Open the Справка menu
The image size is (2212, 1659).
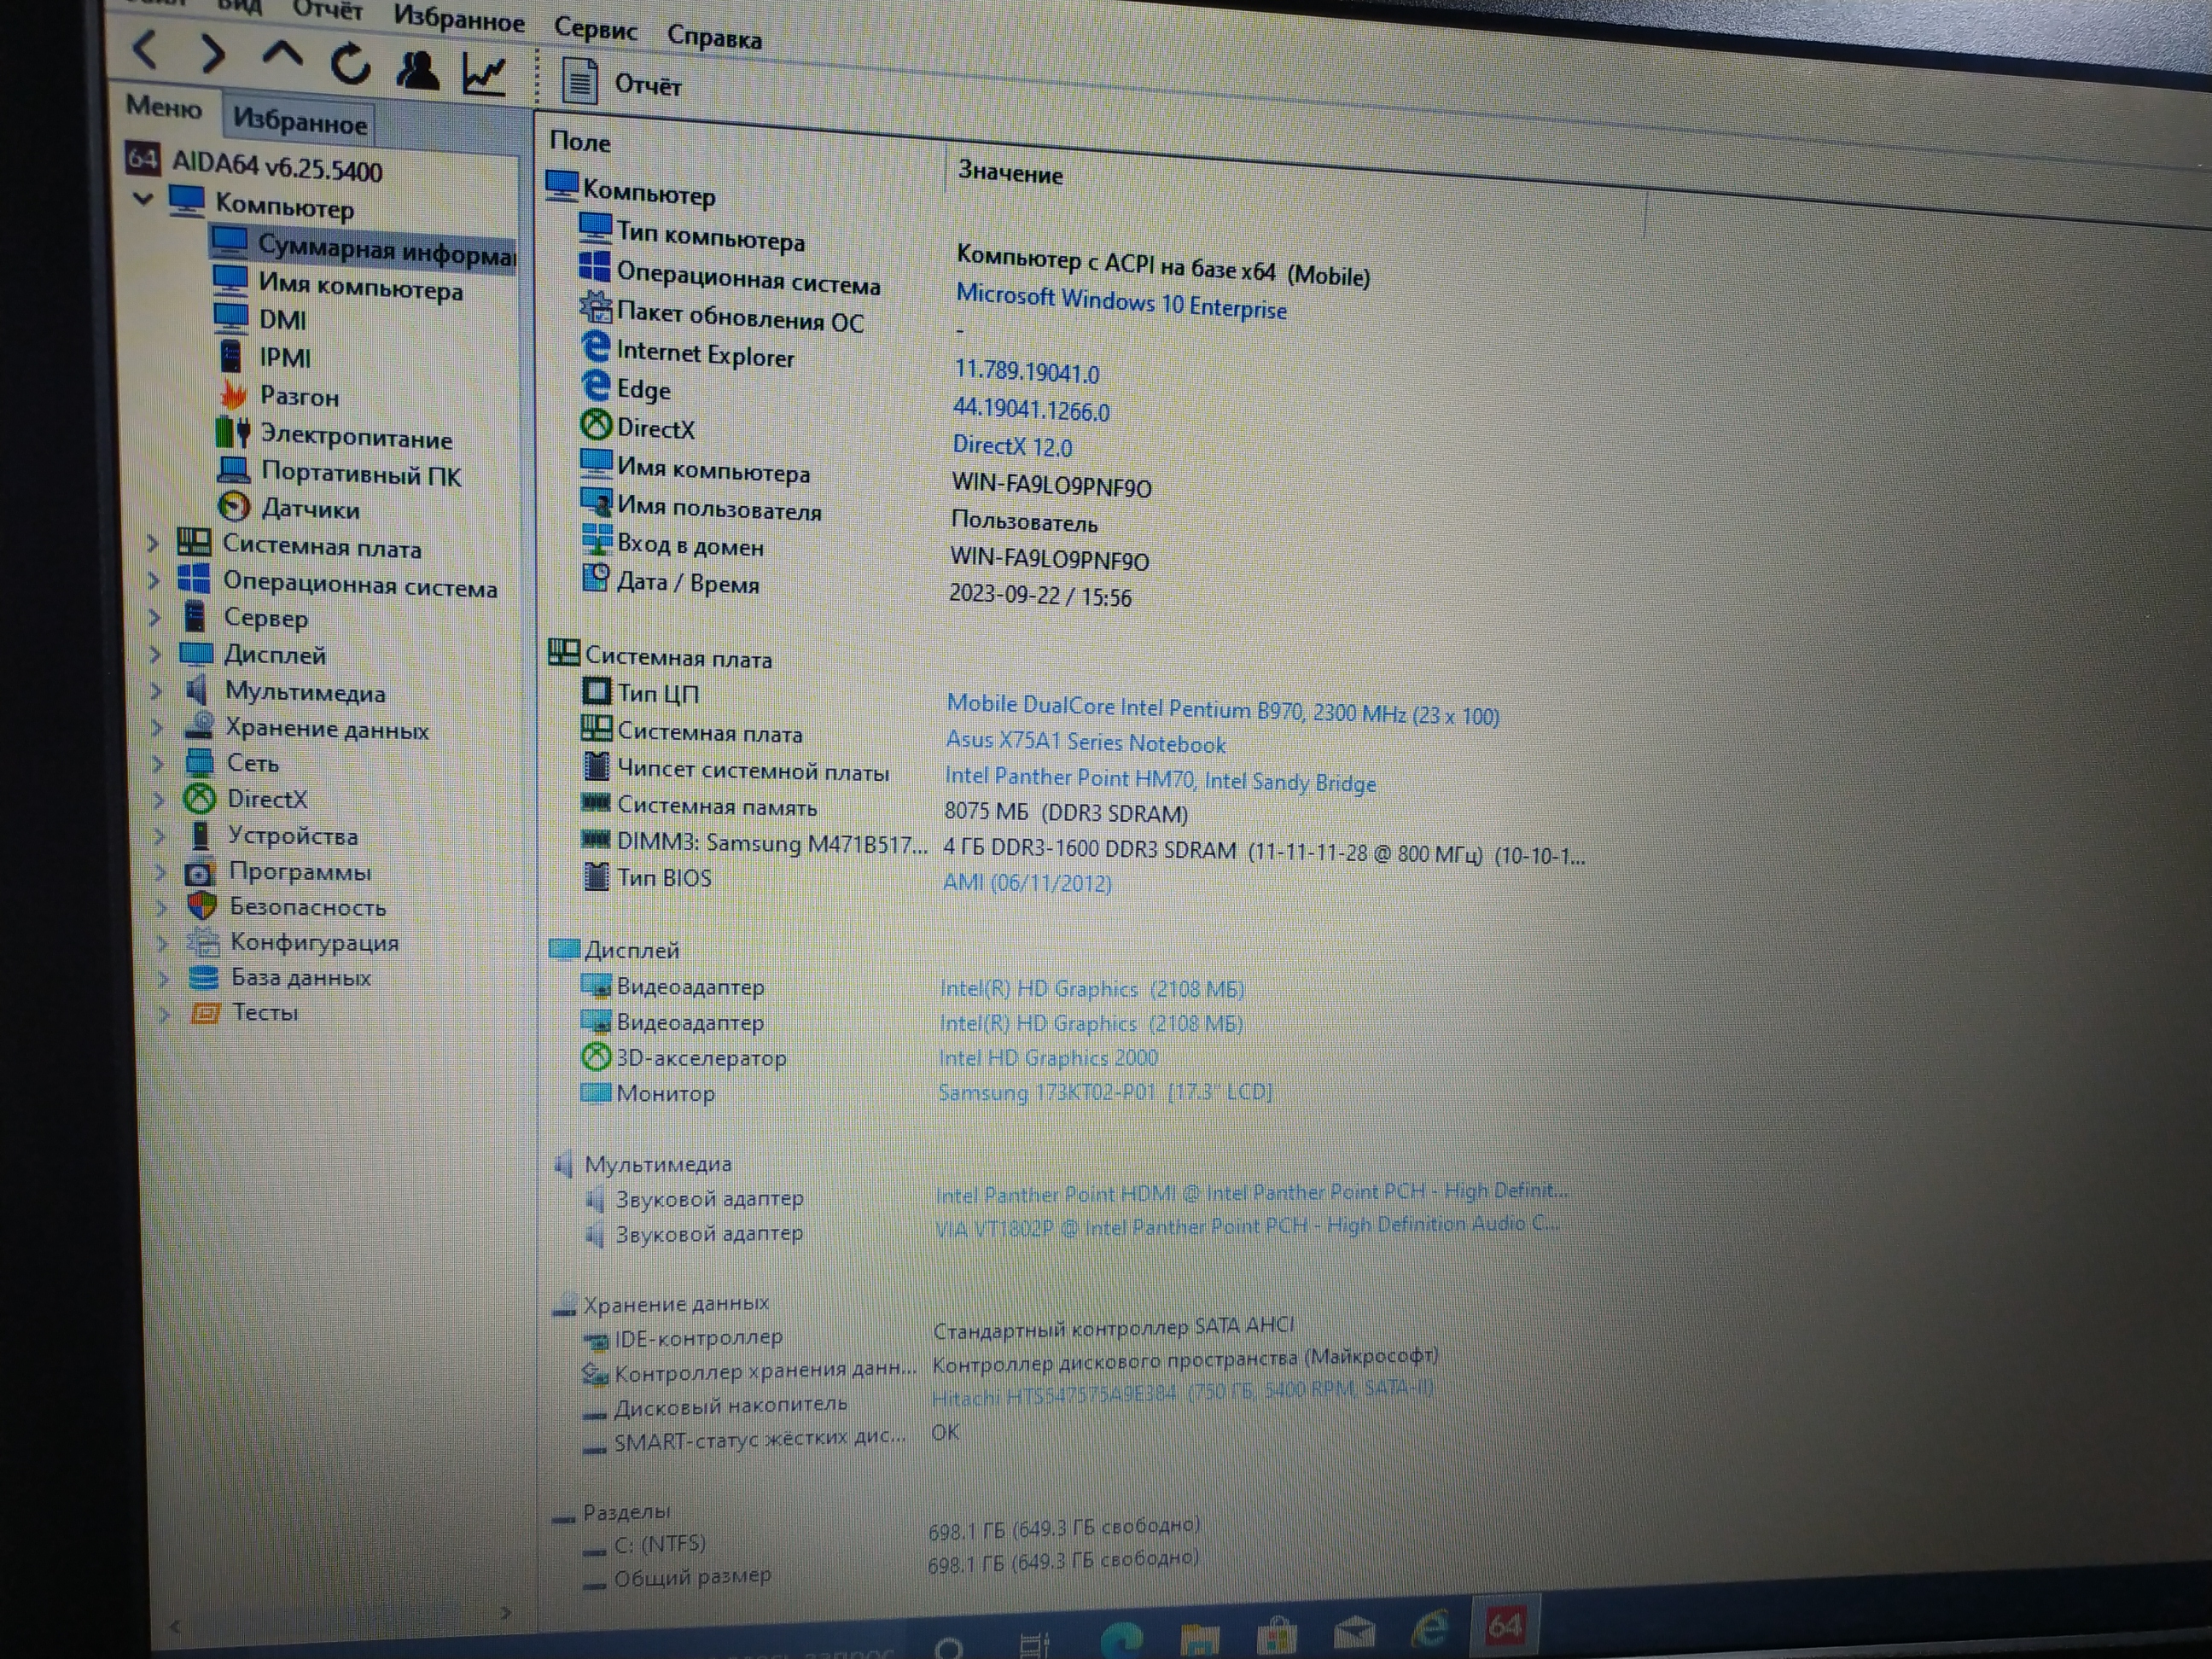[x=714, y=38]
